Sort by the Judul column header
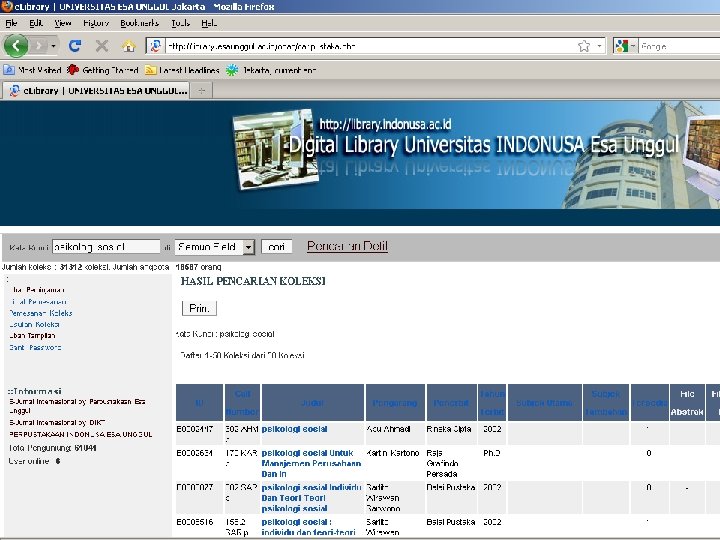The image size is (720, 540). (x=312, y=403)
